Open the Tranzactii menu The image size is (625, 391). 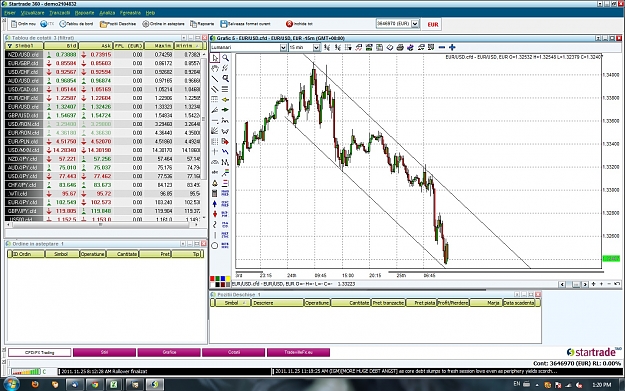60,13
